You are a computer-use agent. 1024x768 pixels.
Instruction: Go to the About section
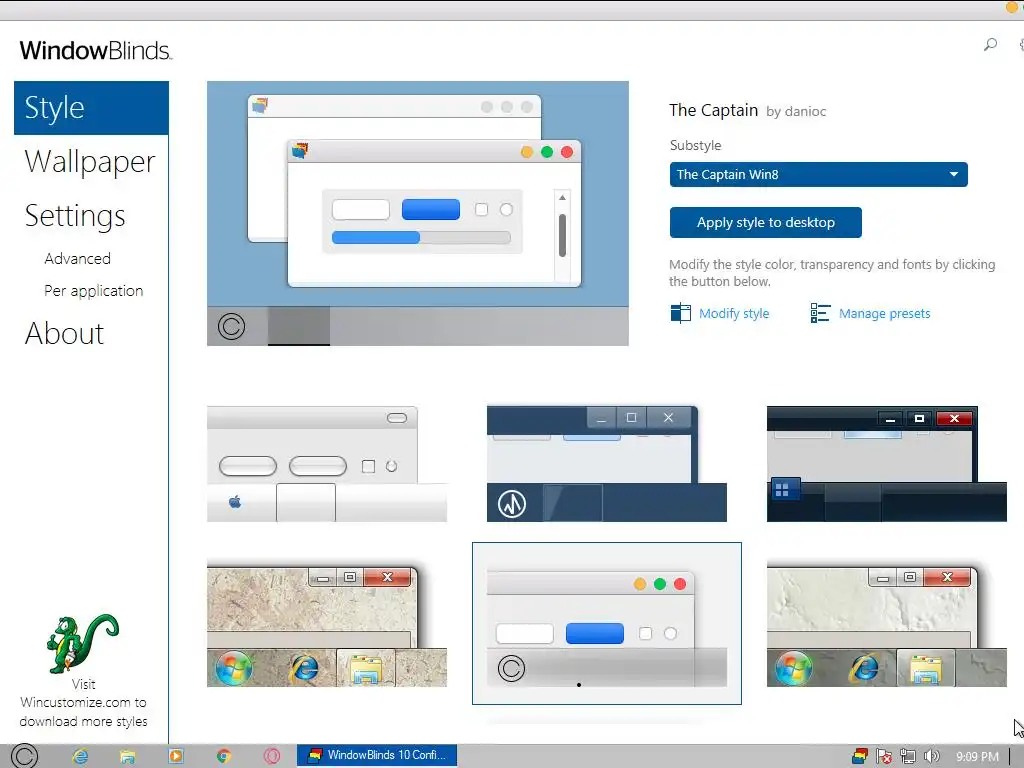64,334
